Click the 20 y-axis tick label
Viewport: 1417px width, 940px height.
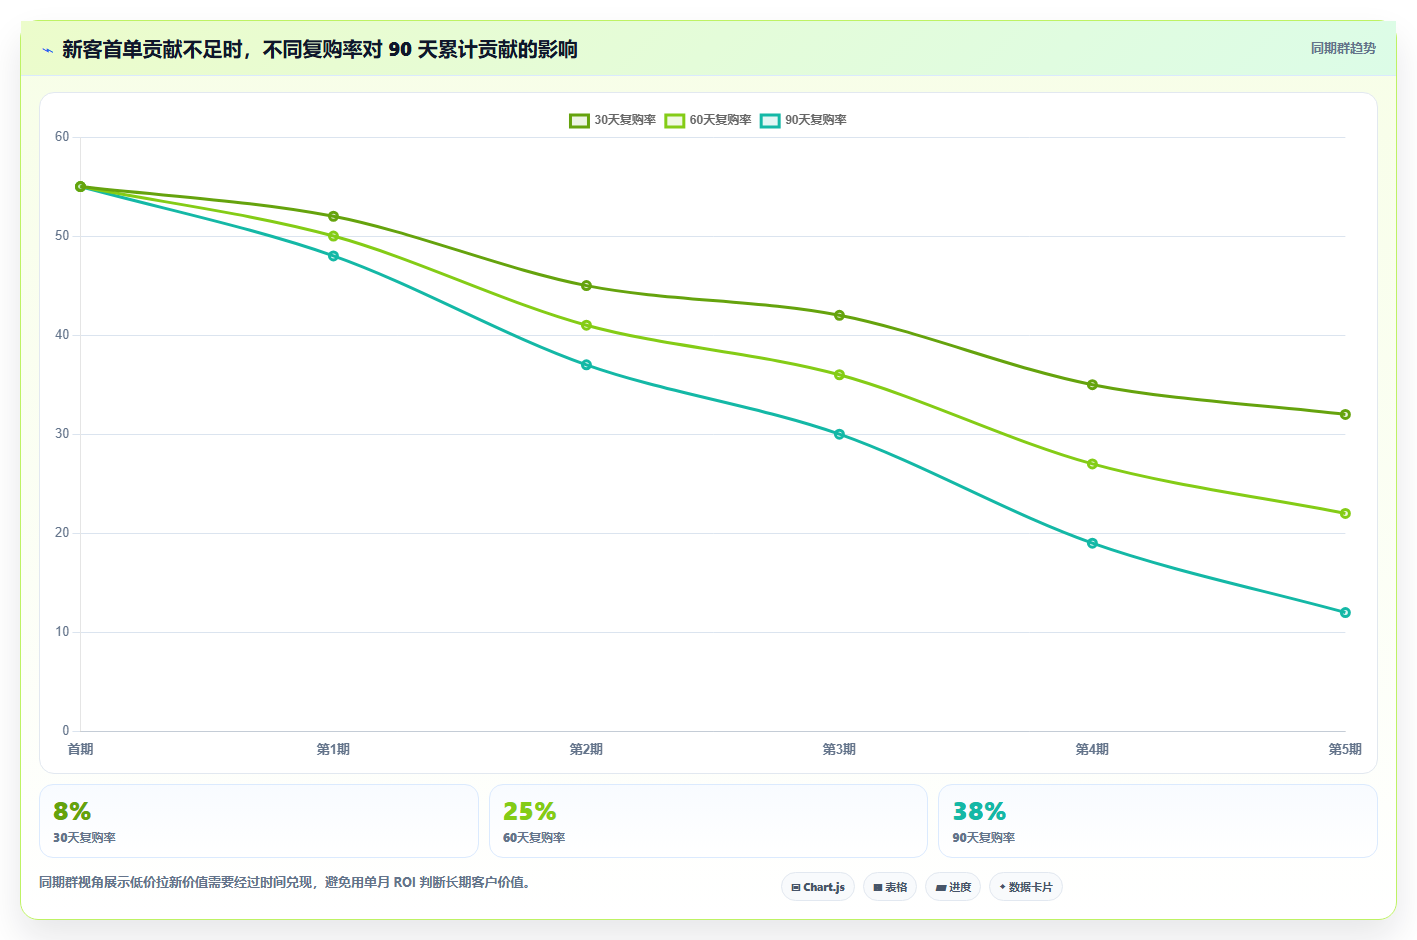pos(62,533)
